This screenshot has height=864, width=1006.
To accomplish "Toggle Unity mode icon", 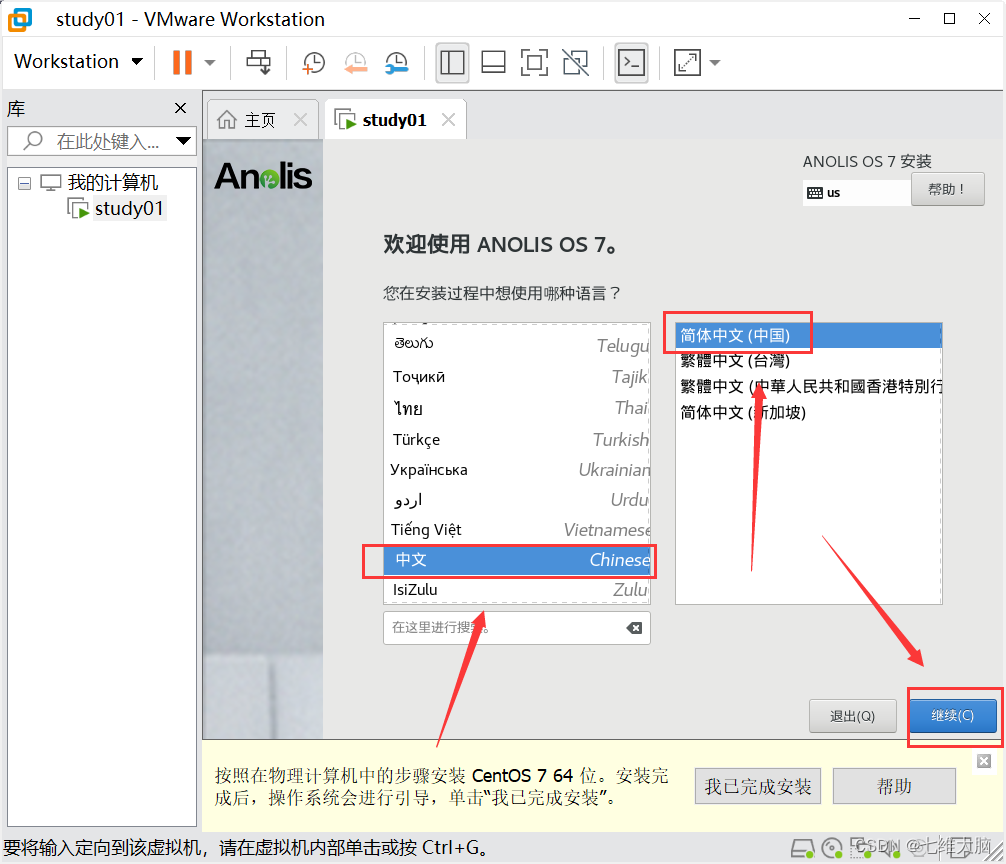I will pos(575,63).
